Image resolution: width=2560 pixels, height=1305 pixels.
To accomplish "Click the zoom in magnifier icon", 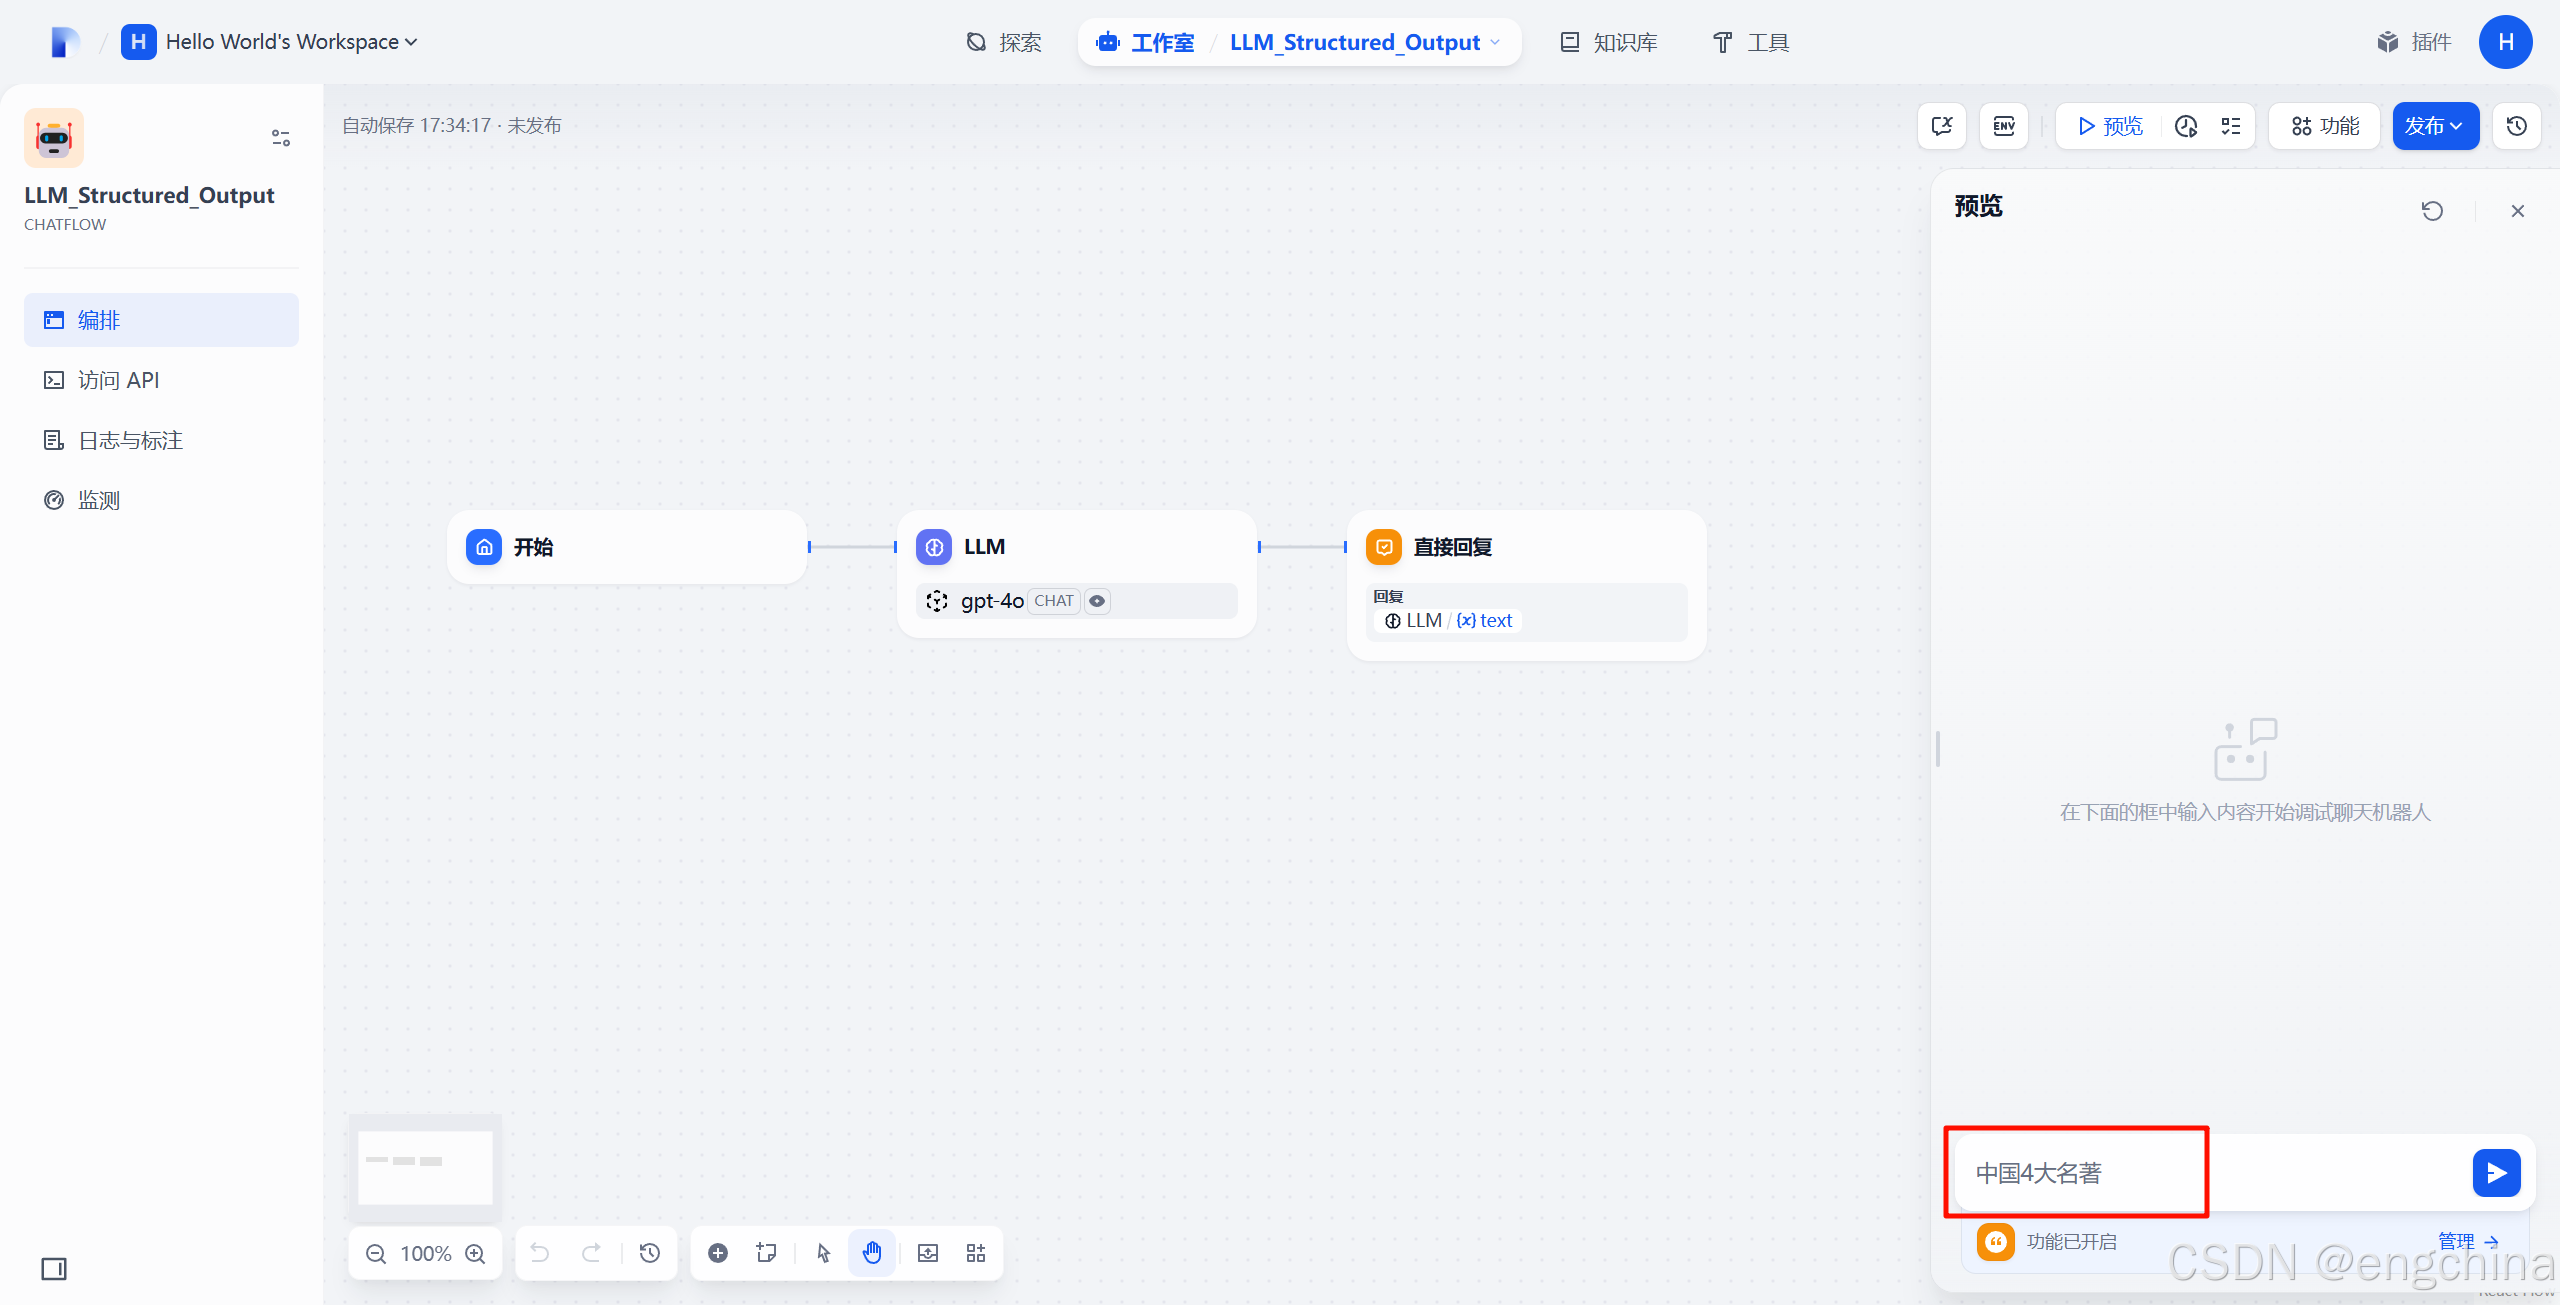I will [476, 1253].
